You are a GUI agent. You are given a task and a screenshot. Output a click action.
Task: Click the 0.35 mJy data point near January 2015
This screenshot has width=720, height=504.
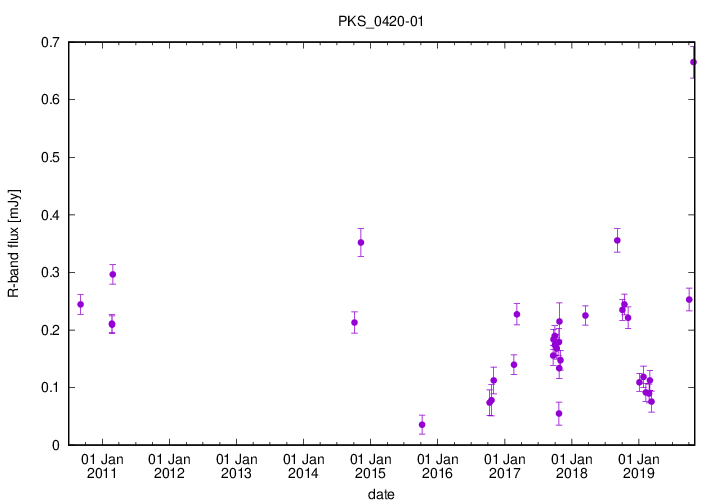click(x=361, y=242)
